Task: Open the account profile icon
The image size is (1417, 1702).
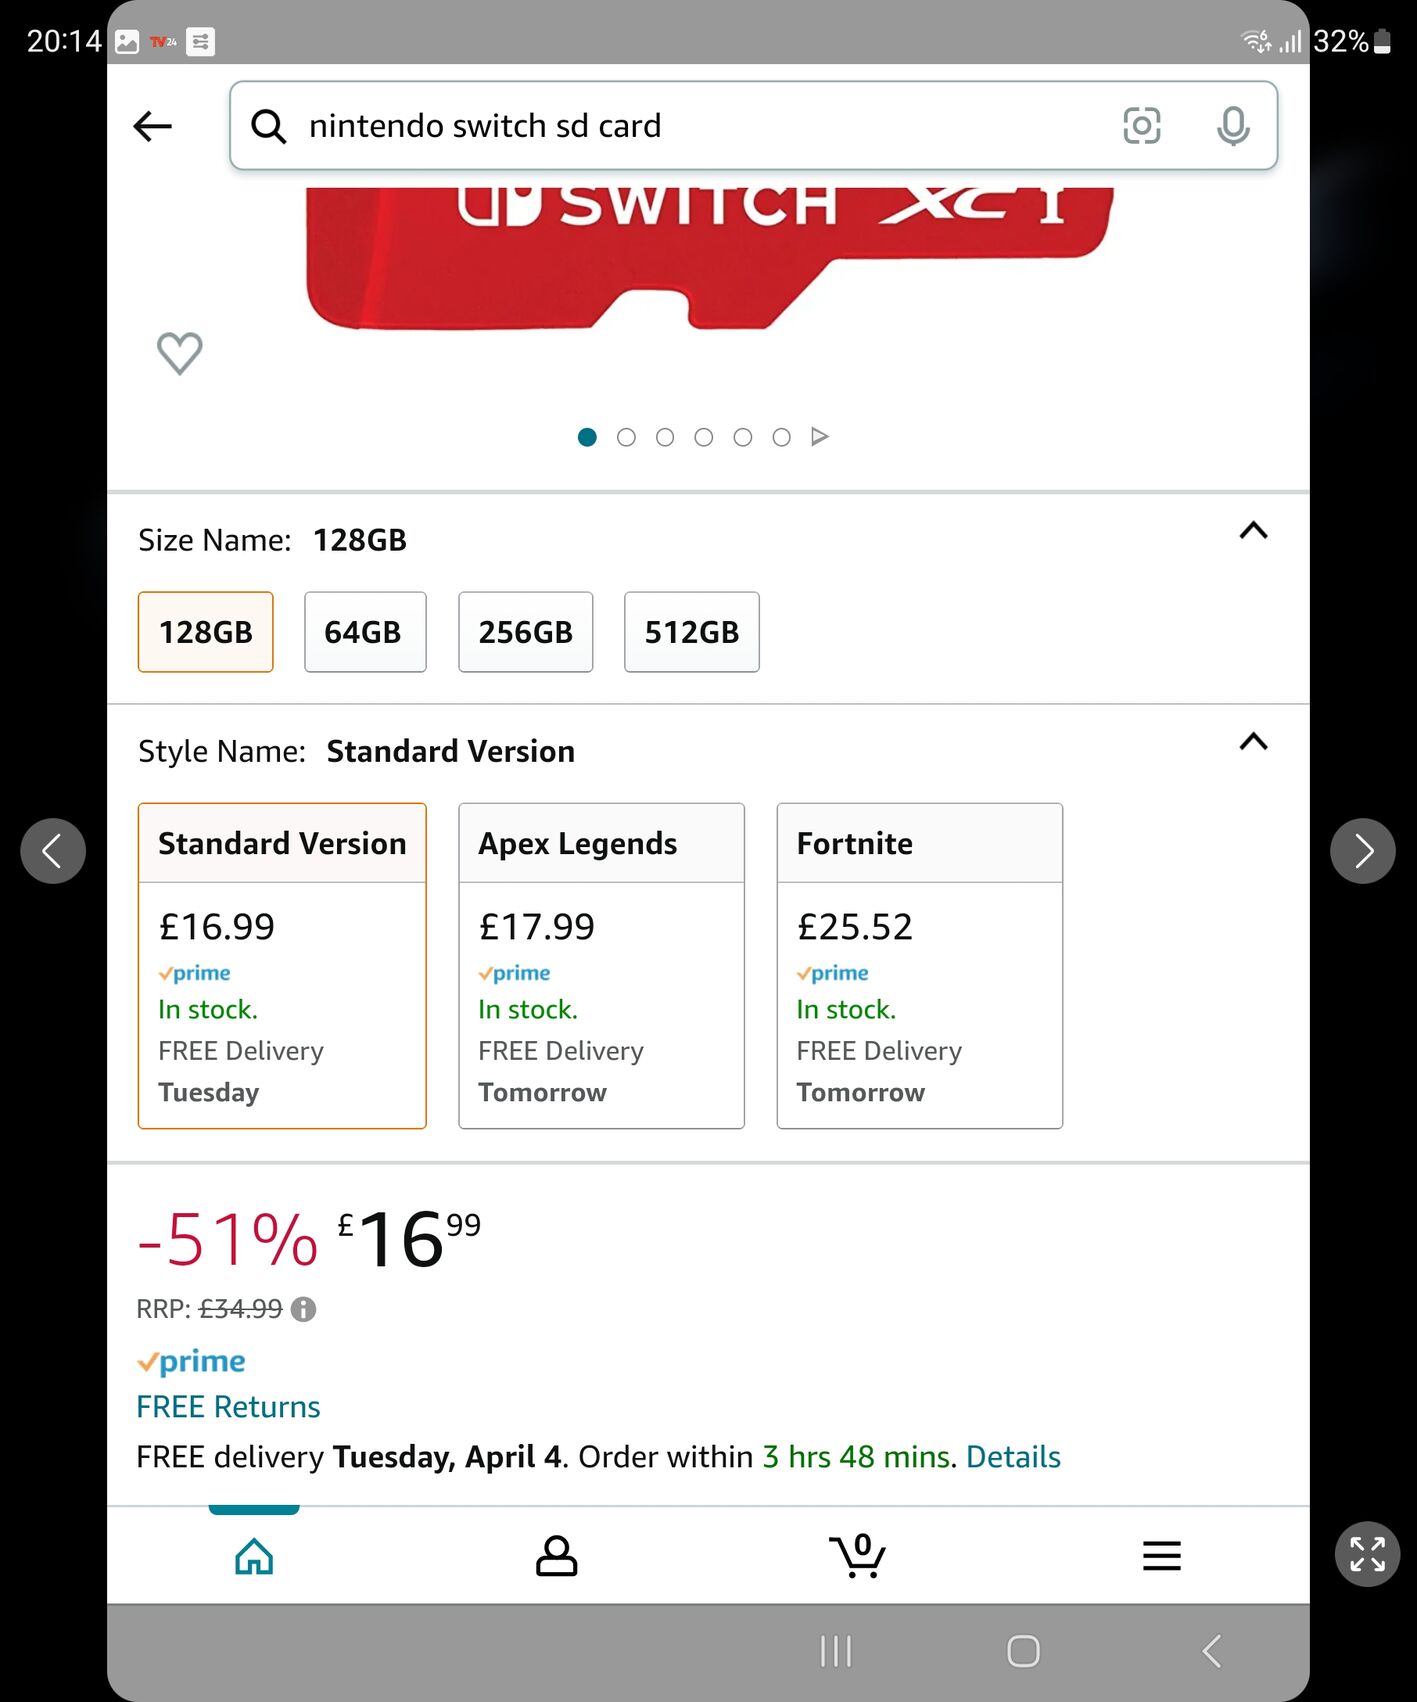Action: pos(556,1556)
